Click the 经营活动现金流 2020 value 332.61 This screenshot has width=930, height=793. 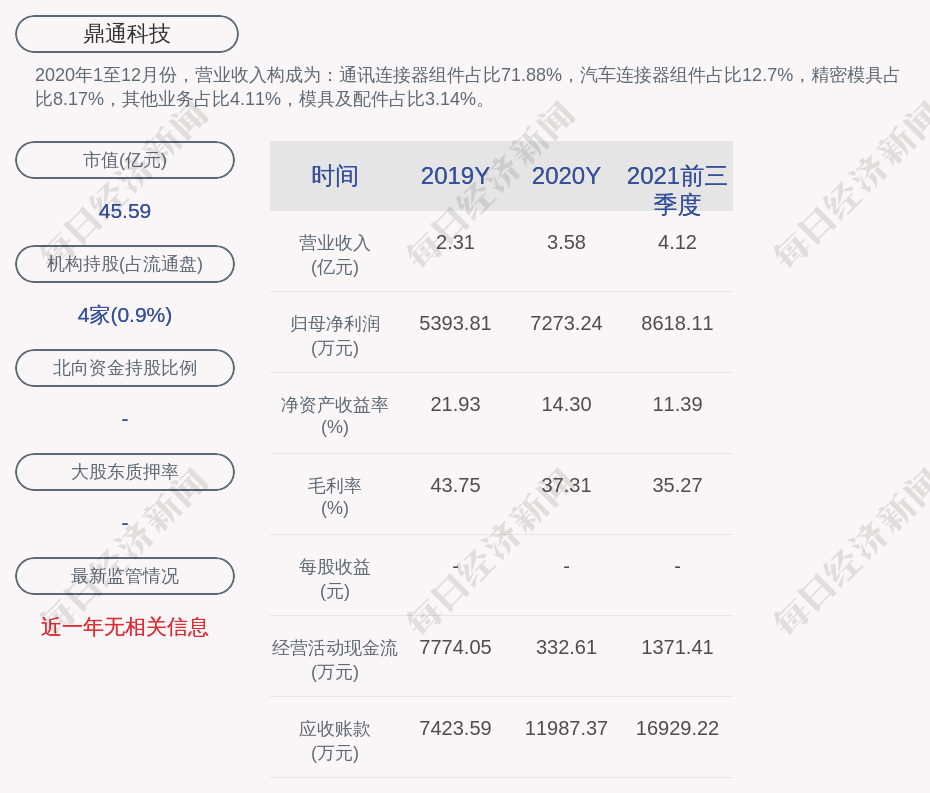[x=566, y=647]
